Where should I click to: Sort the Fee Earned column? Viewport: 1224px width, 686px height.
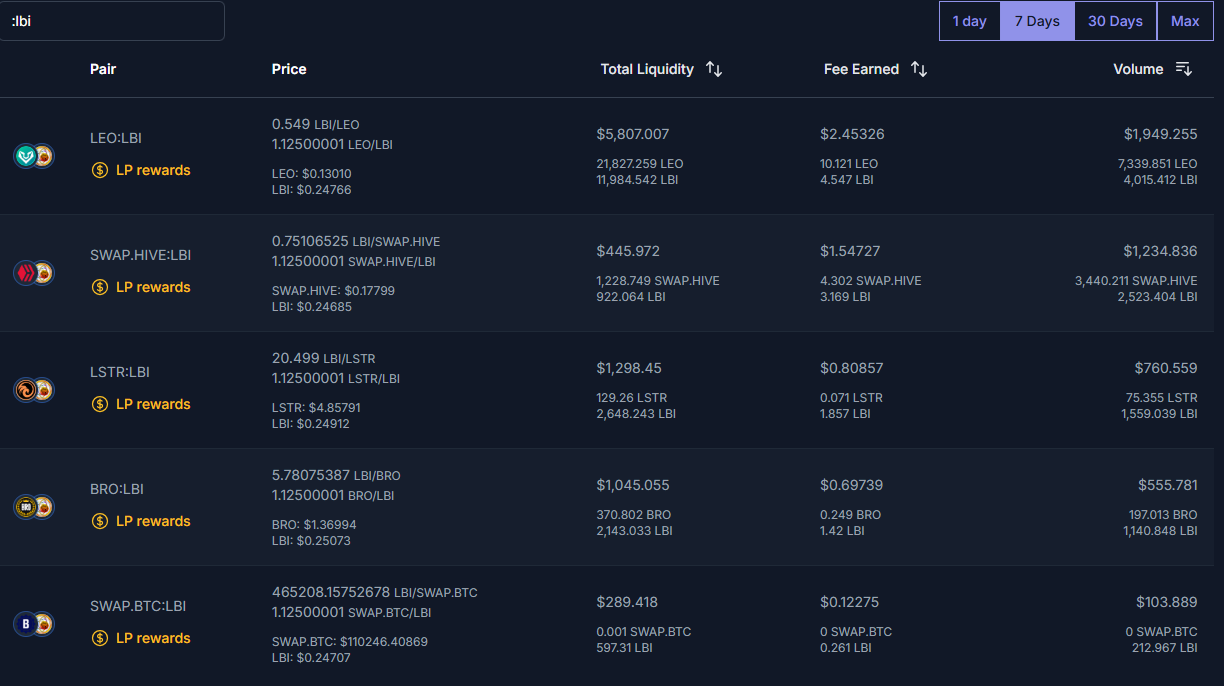click(x=919, y=69)
